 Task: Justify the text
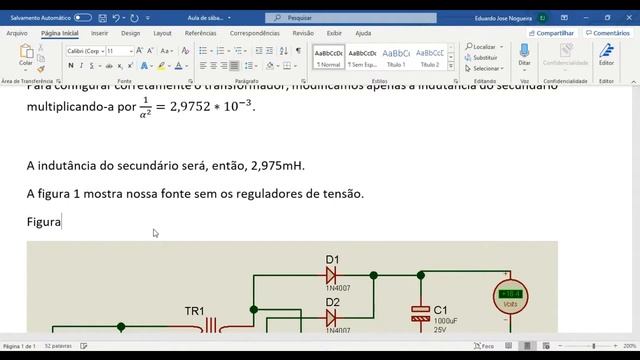pyautogui.click(x=234, y=66)
